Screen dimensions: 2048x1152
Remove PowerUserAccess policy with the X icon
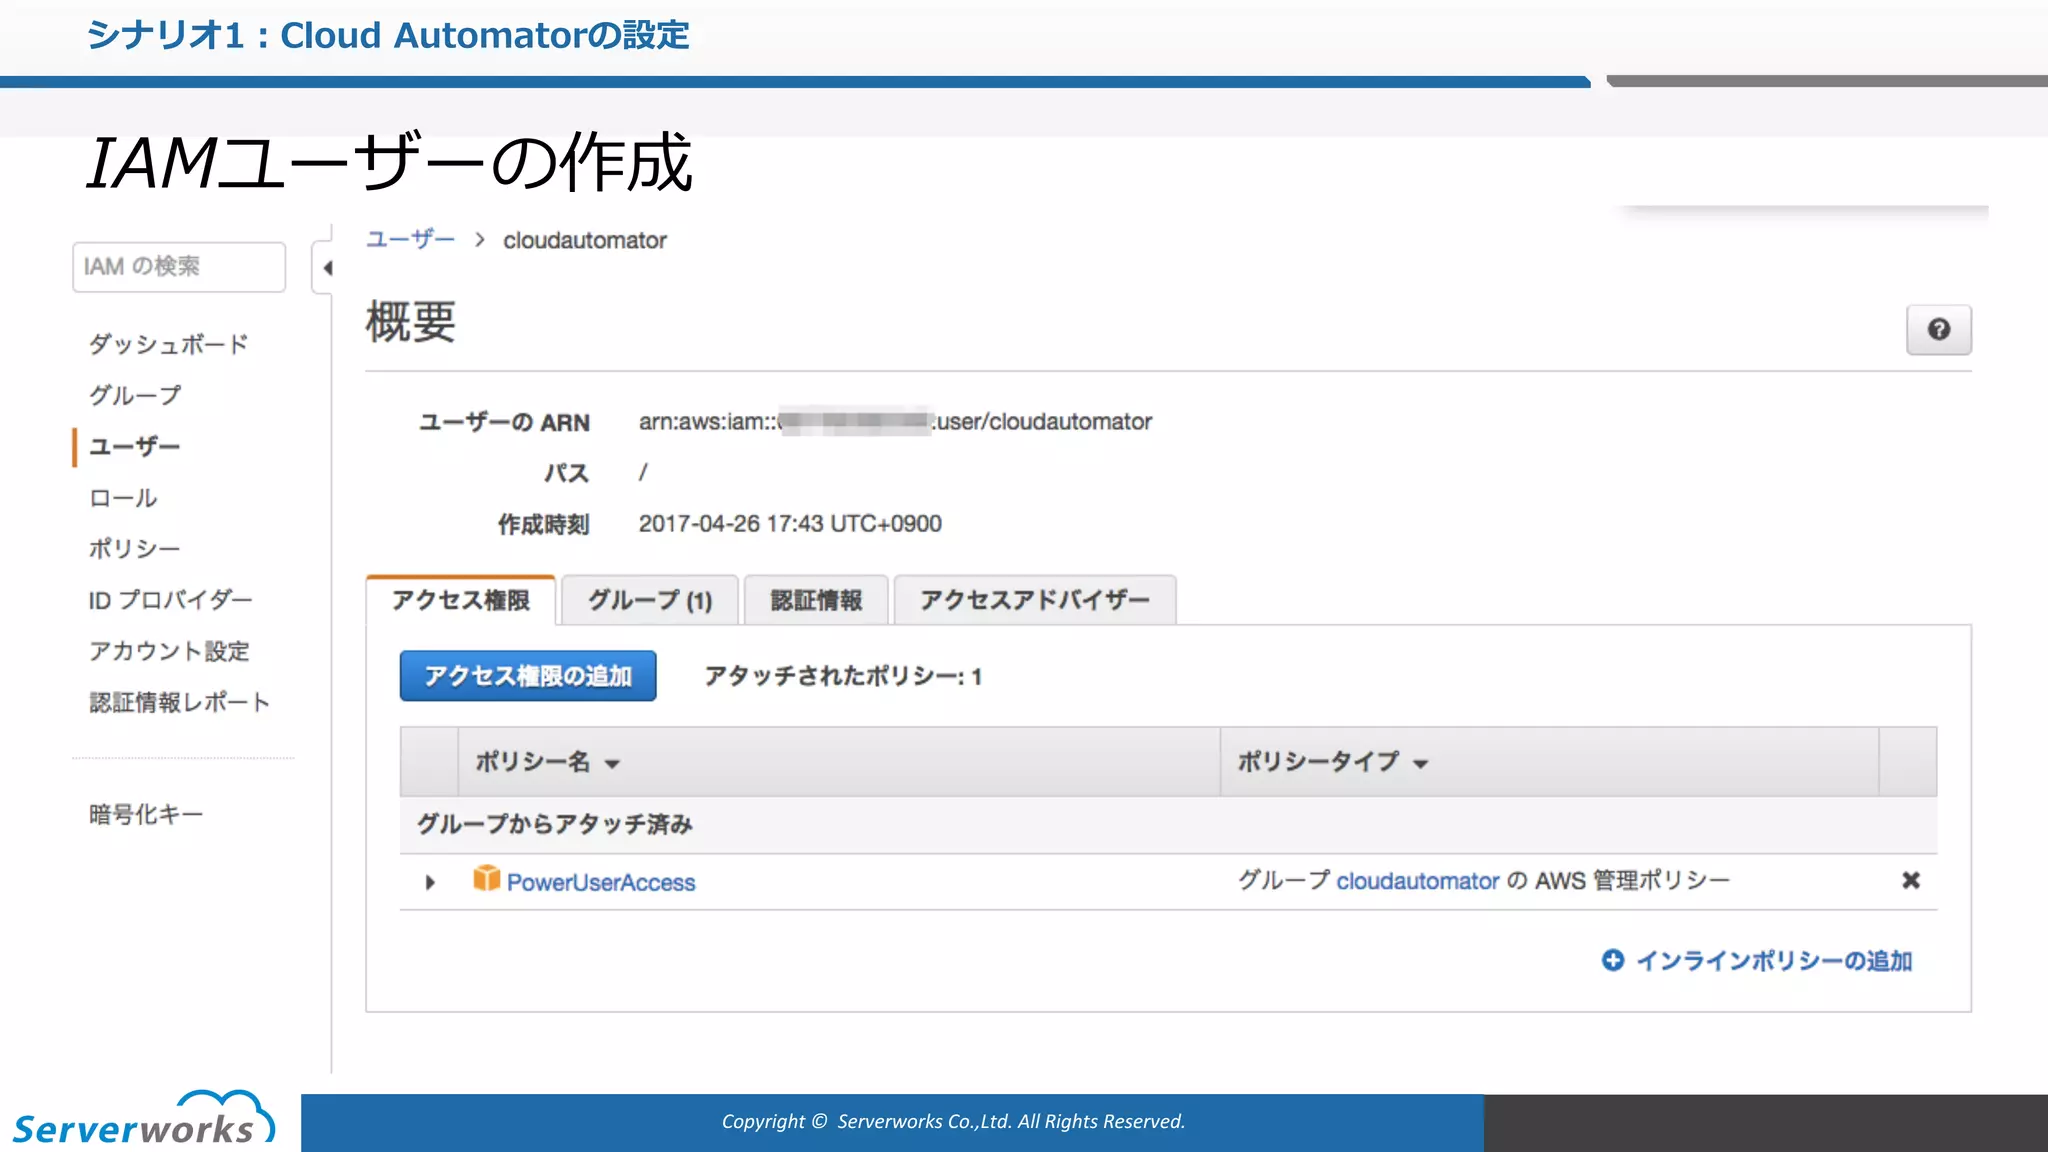point(1910,880)
